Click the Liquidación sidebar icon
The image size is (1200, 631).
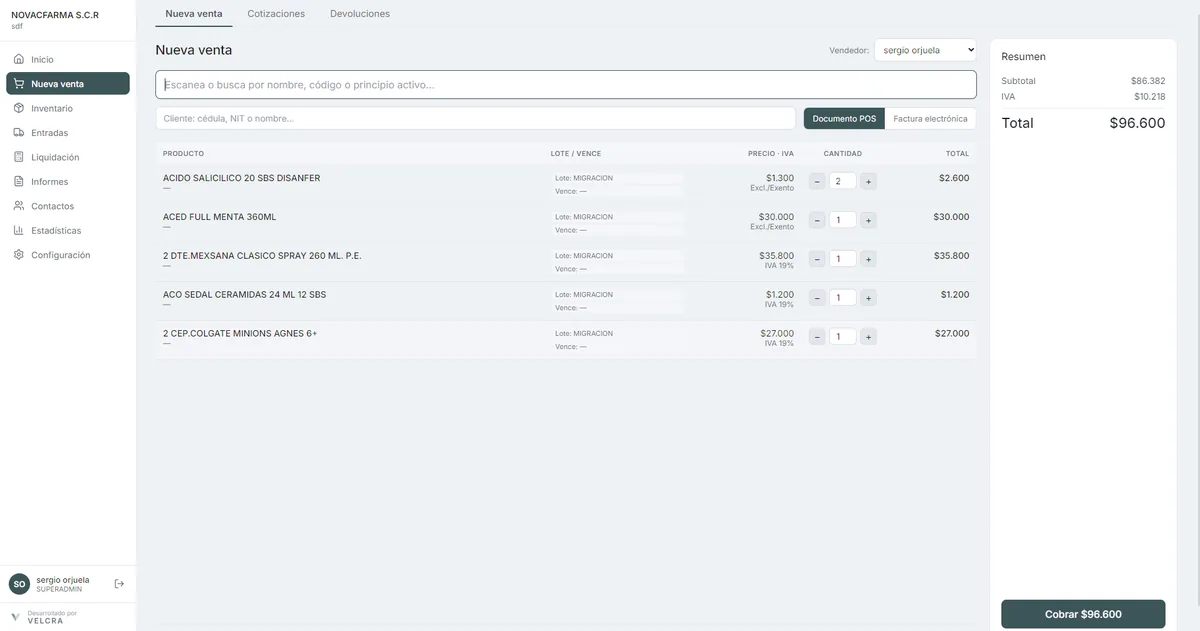[x=19, y=157]
